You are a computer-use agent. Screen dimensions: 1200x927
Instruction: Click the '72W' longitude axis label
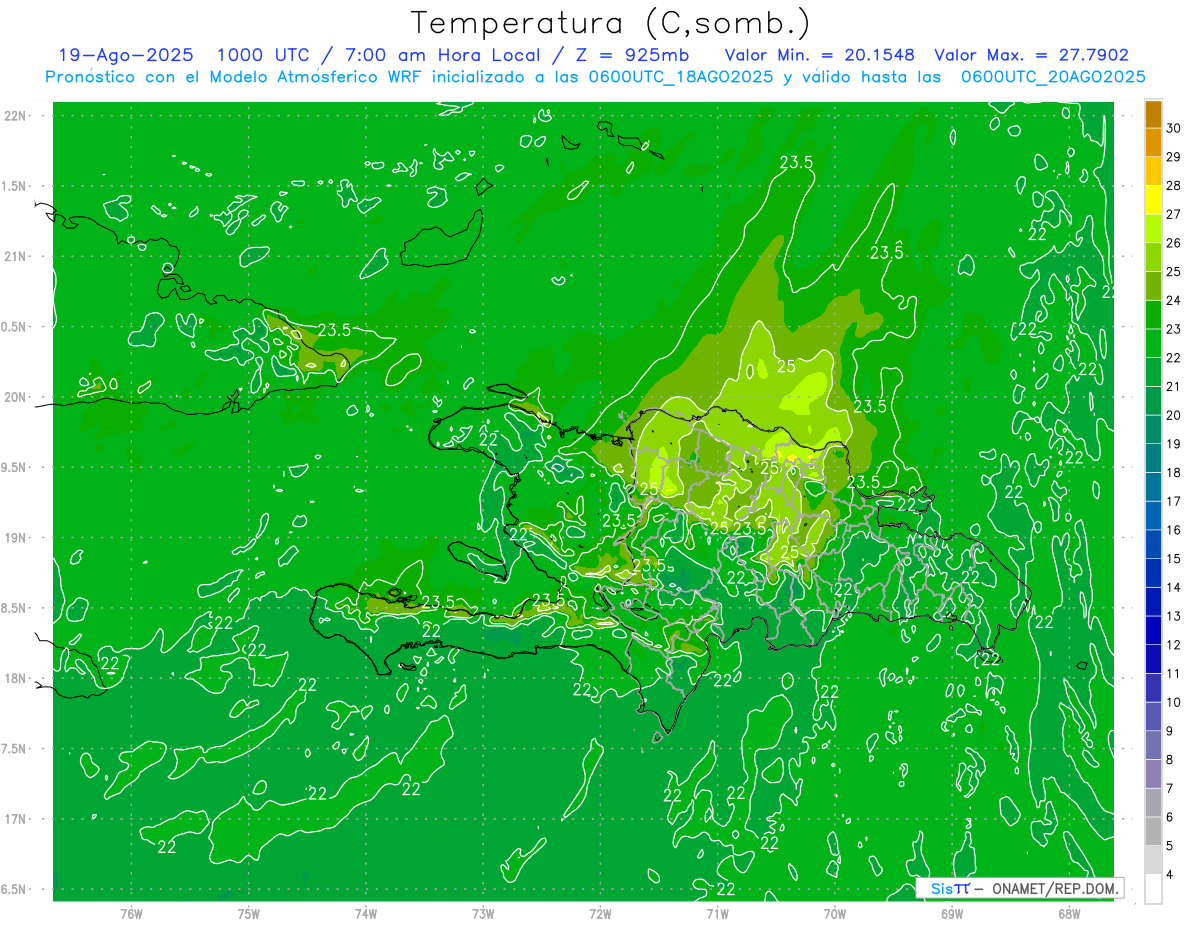tap(600, 913)
